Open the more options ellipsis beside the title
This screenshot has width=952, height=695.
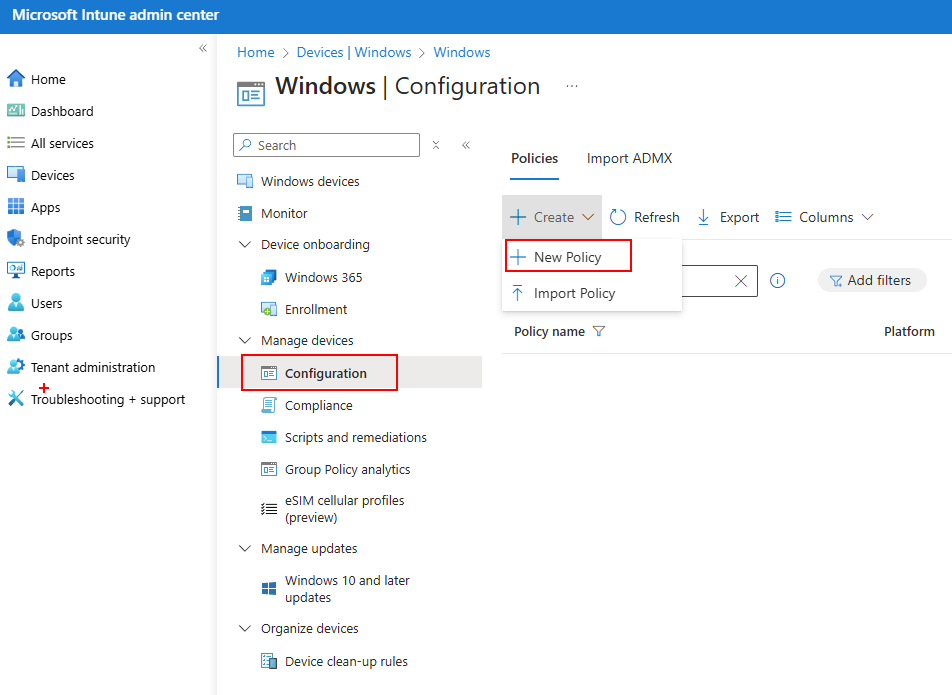click(571, 86)
